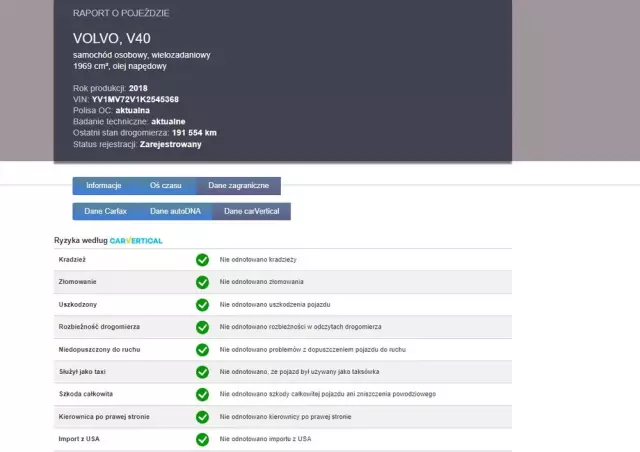Click green checkmark icon in Złomowanie row

pyautogui.click(x=202, y=282)
